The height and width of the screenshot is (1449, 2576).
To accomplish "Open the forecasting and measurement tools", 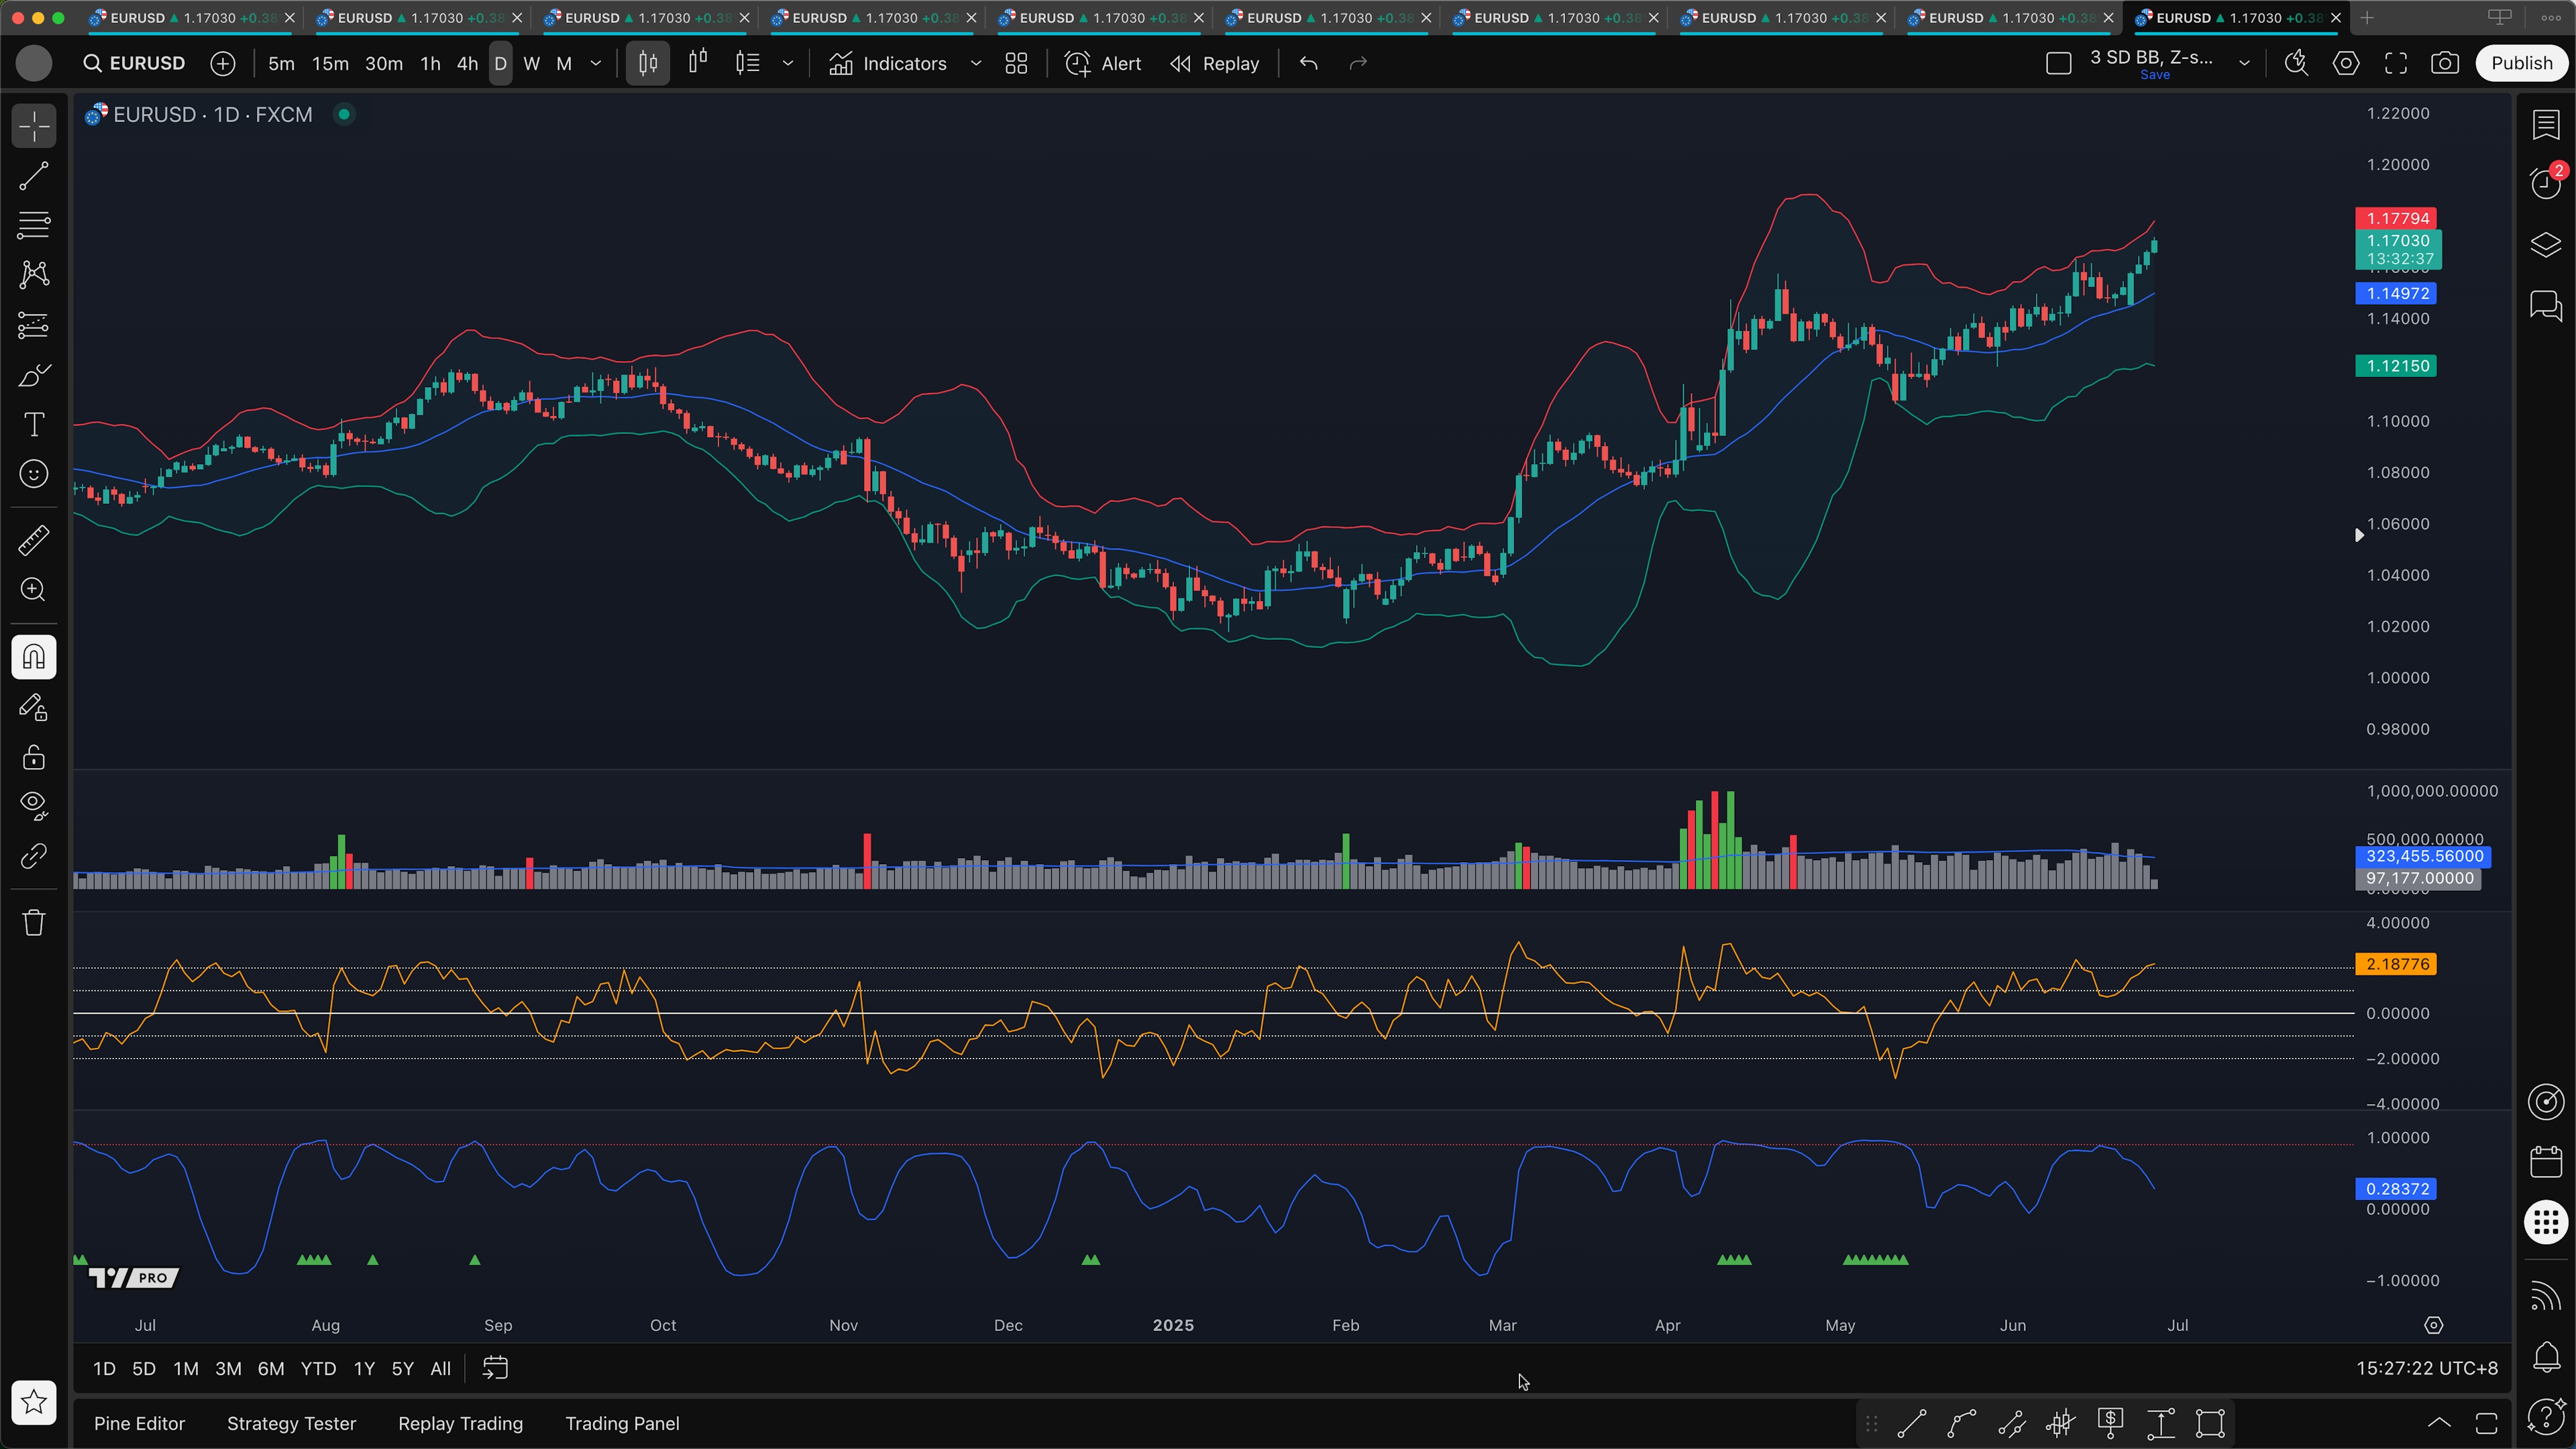I will (x=34, y=325).
